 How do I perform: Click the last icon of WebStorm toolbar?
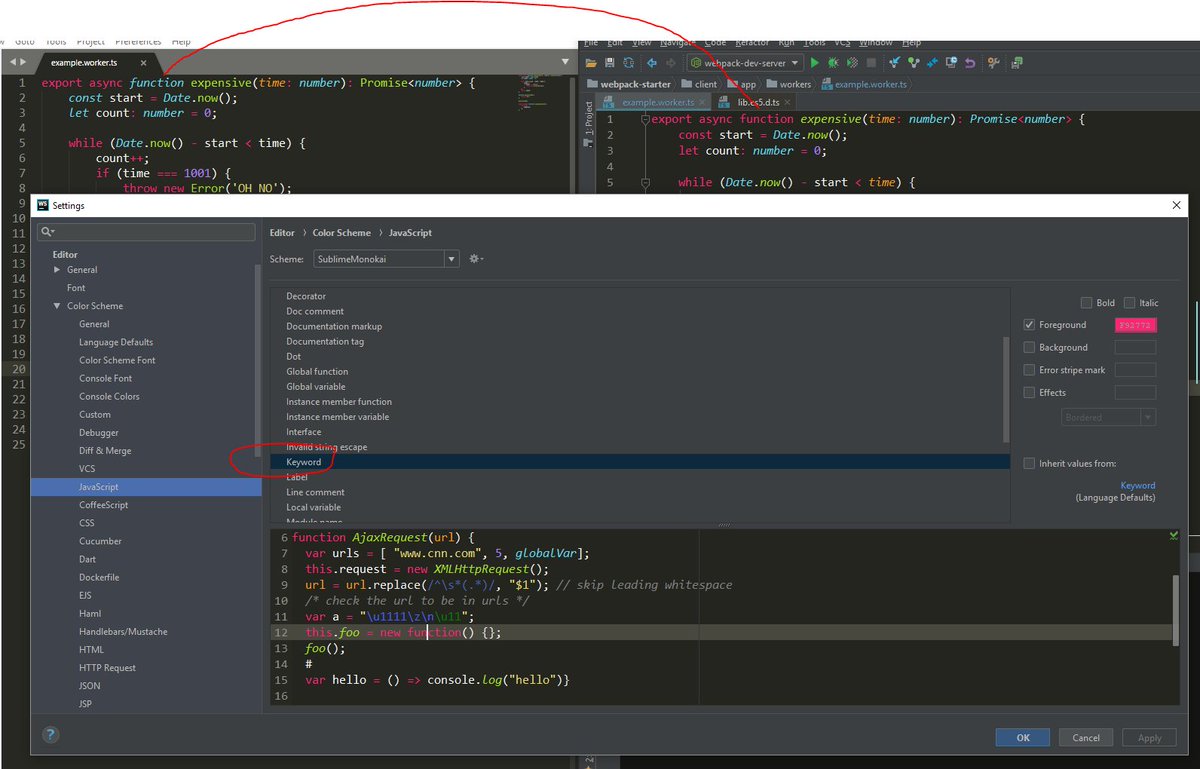[1016, 63]
